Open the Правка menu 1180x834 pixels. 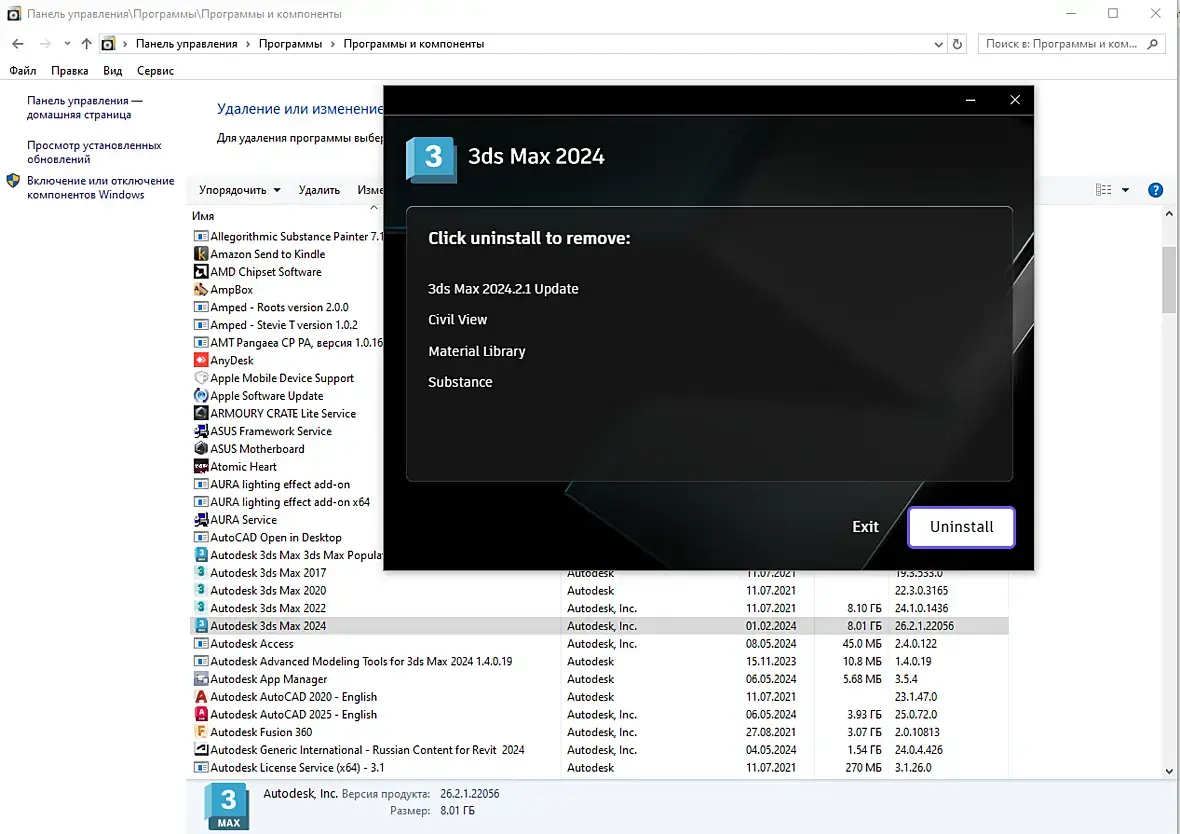[69, 71]
